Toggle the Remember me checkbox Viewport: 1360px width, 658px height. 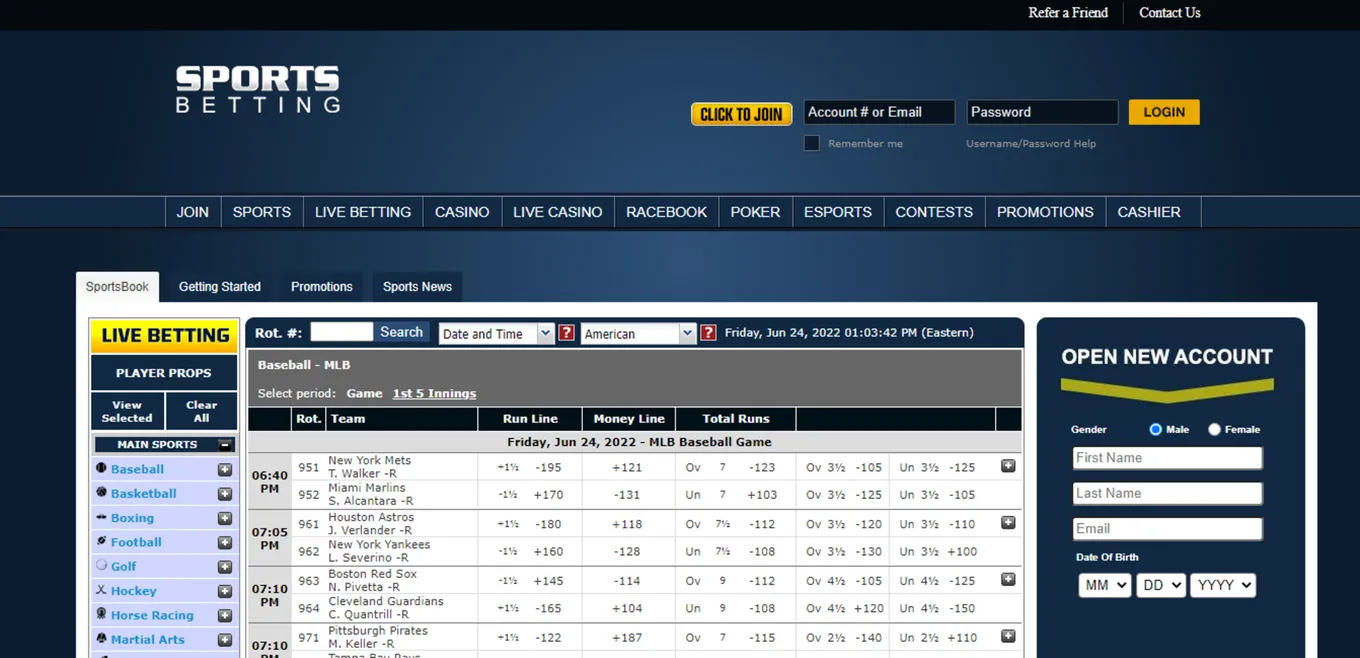[812, 143]
